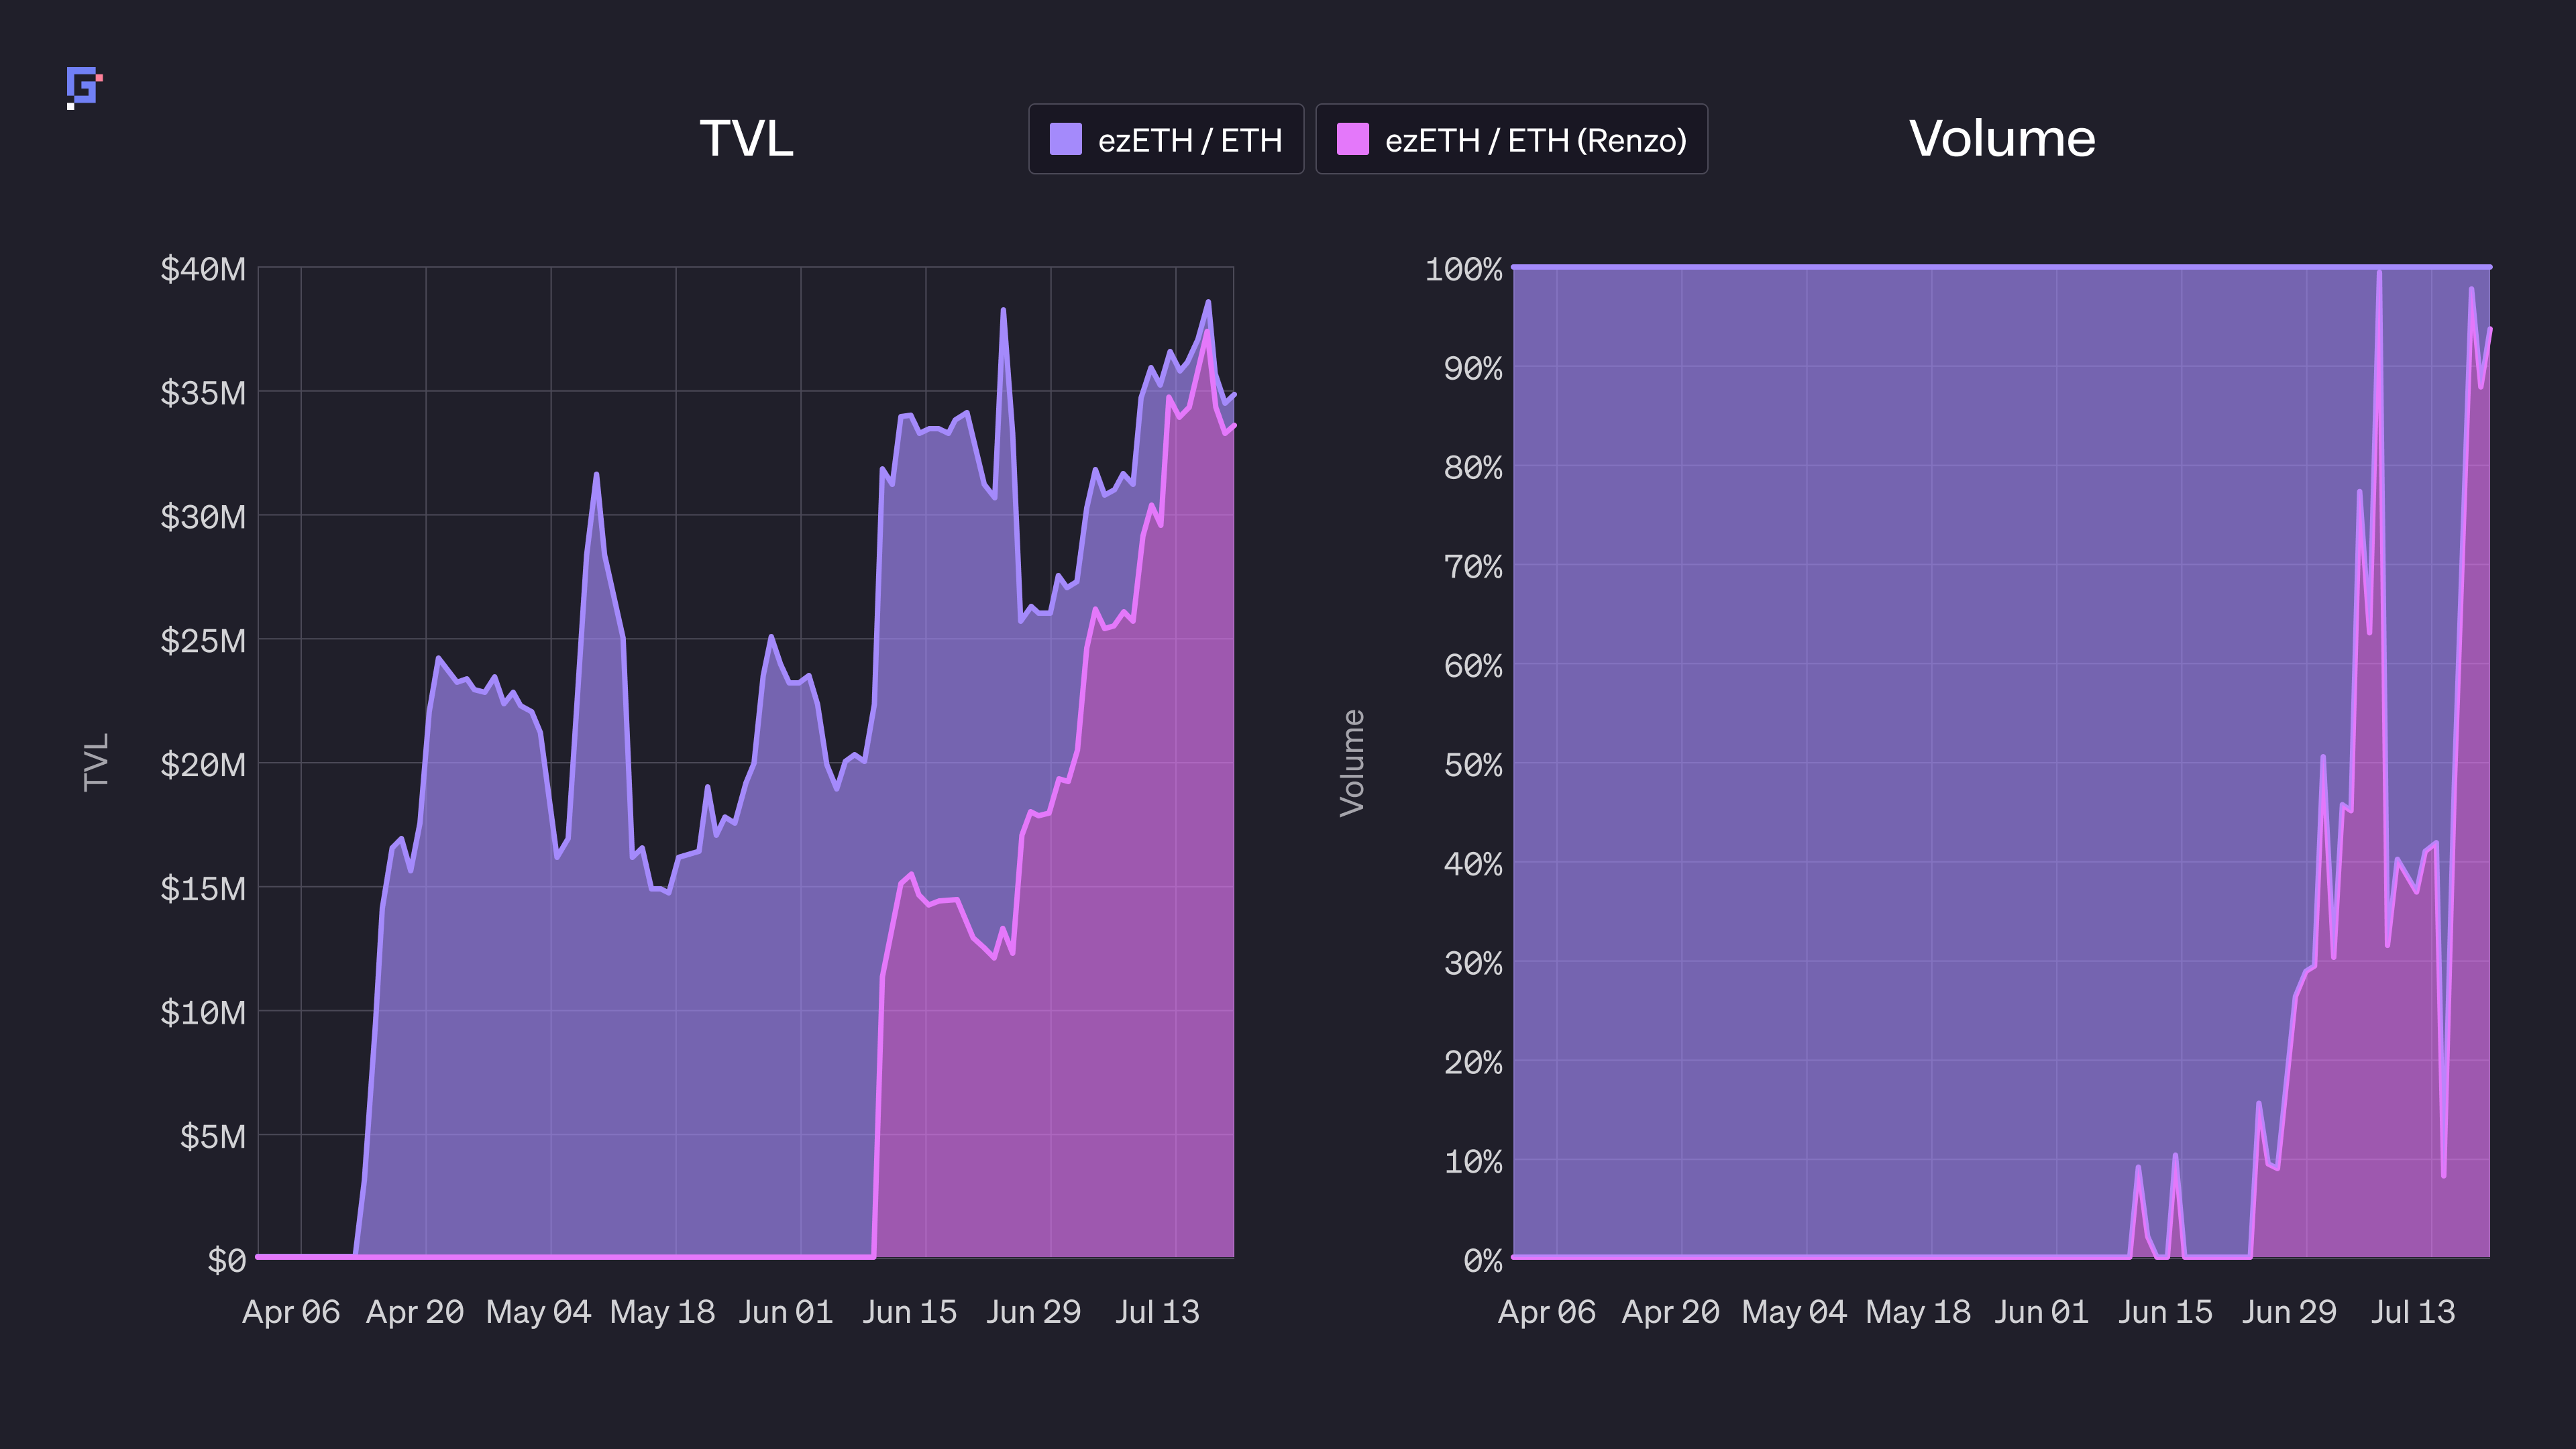
Task: Click the 40% label on the Volume axis
Action: click(x=1473, y=863)
